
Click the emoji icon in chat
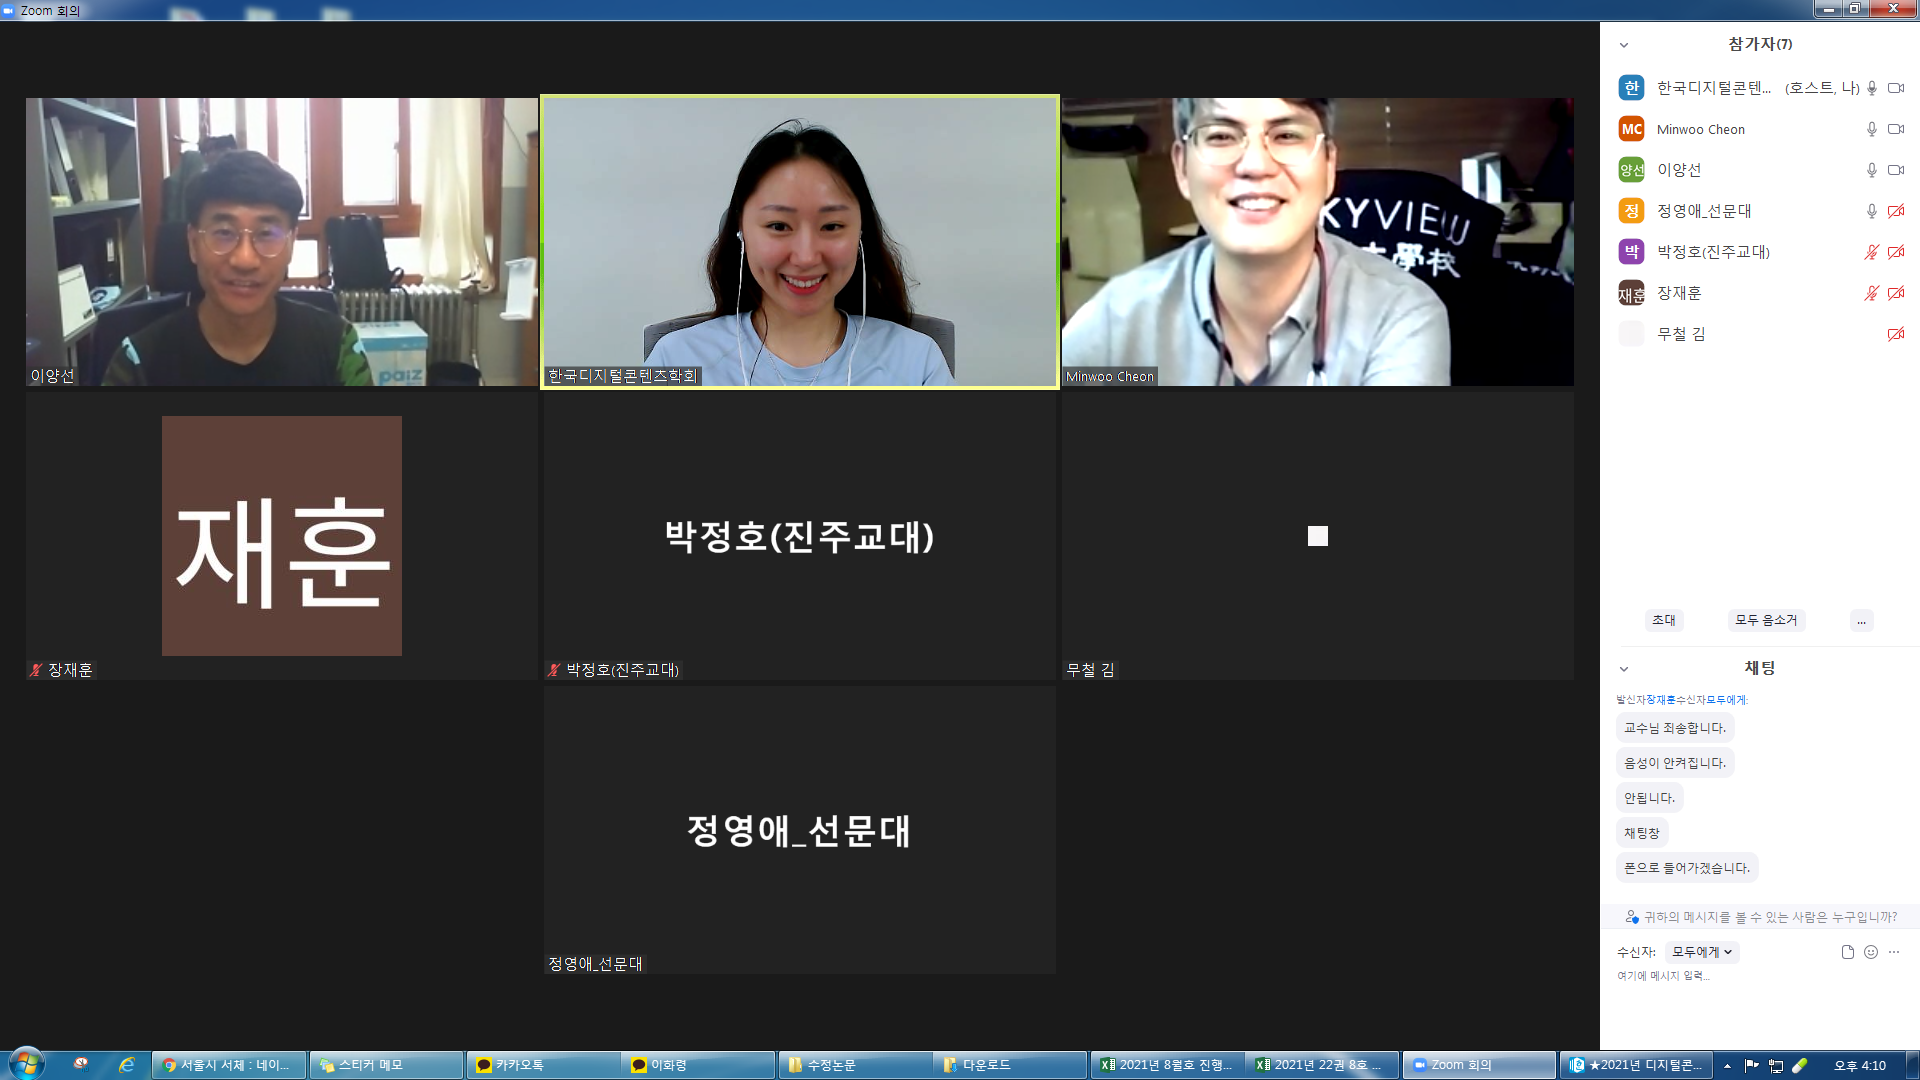coord(1871,952)
